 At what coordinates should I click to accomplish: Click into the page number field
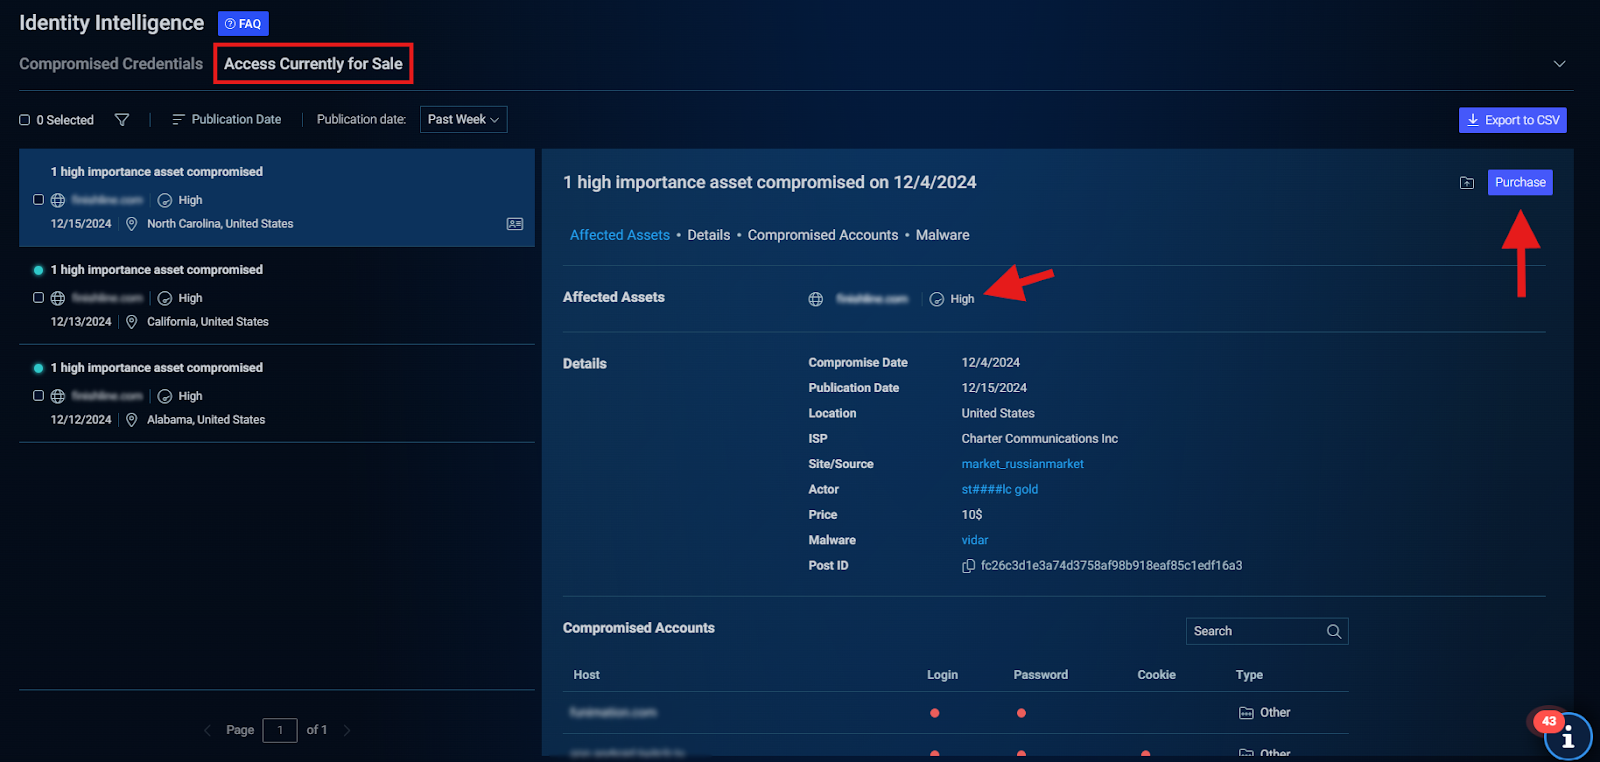click(280, 730)
